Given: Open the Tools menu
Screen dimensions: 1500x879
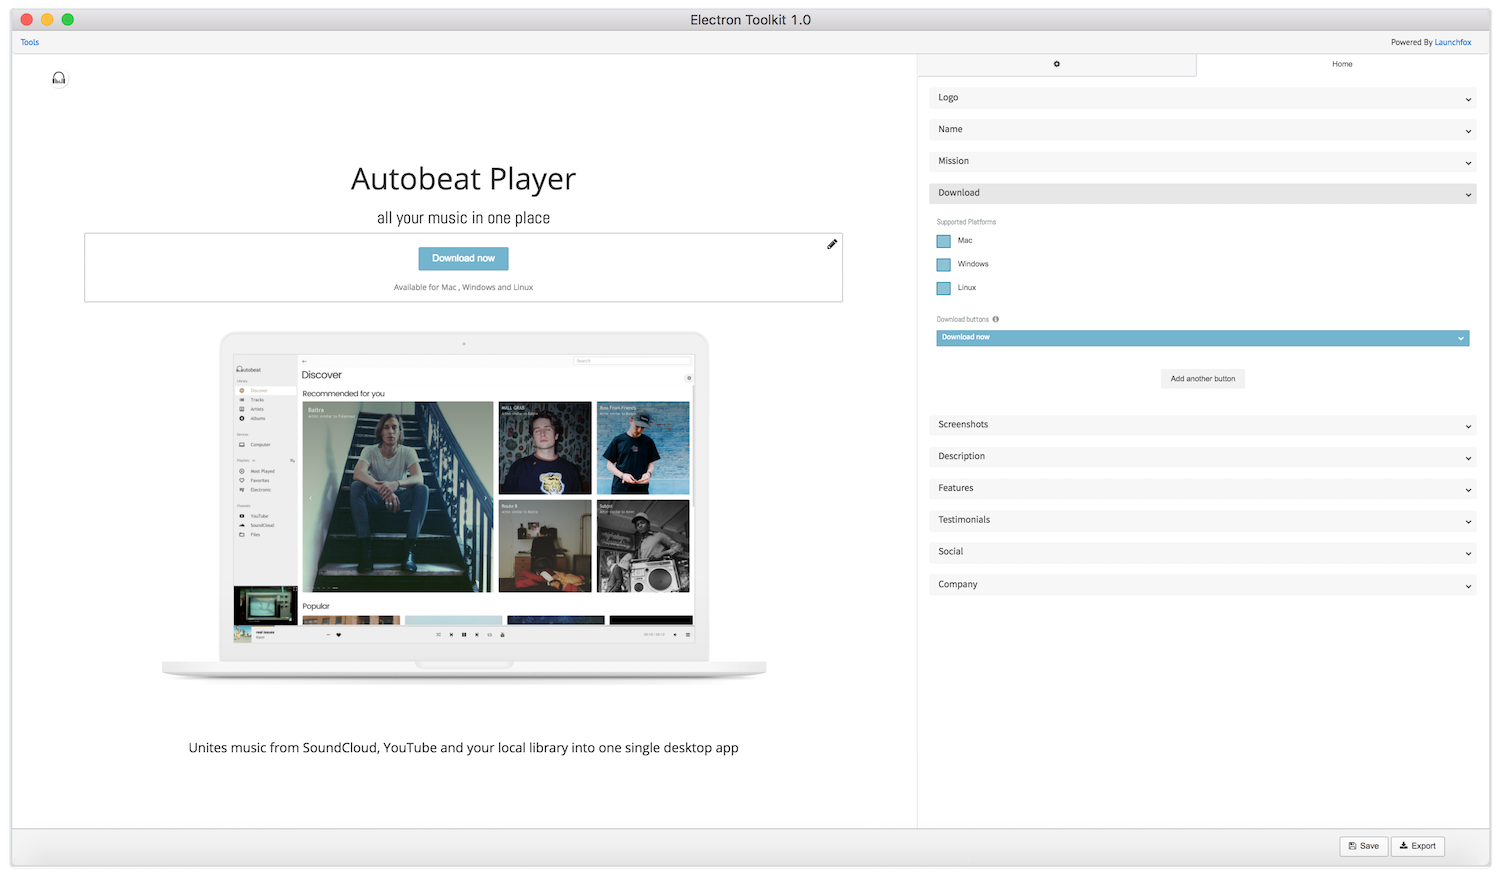Looking at the screenshot, I should (x=30, y=42).
